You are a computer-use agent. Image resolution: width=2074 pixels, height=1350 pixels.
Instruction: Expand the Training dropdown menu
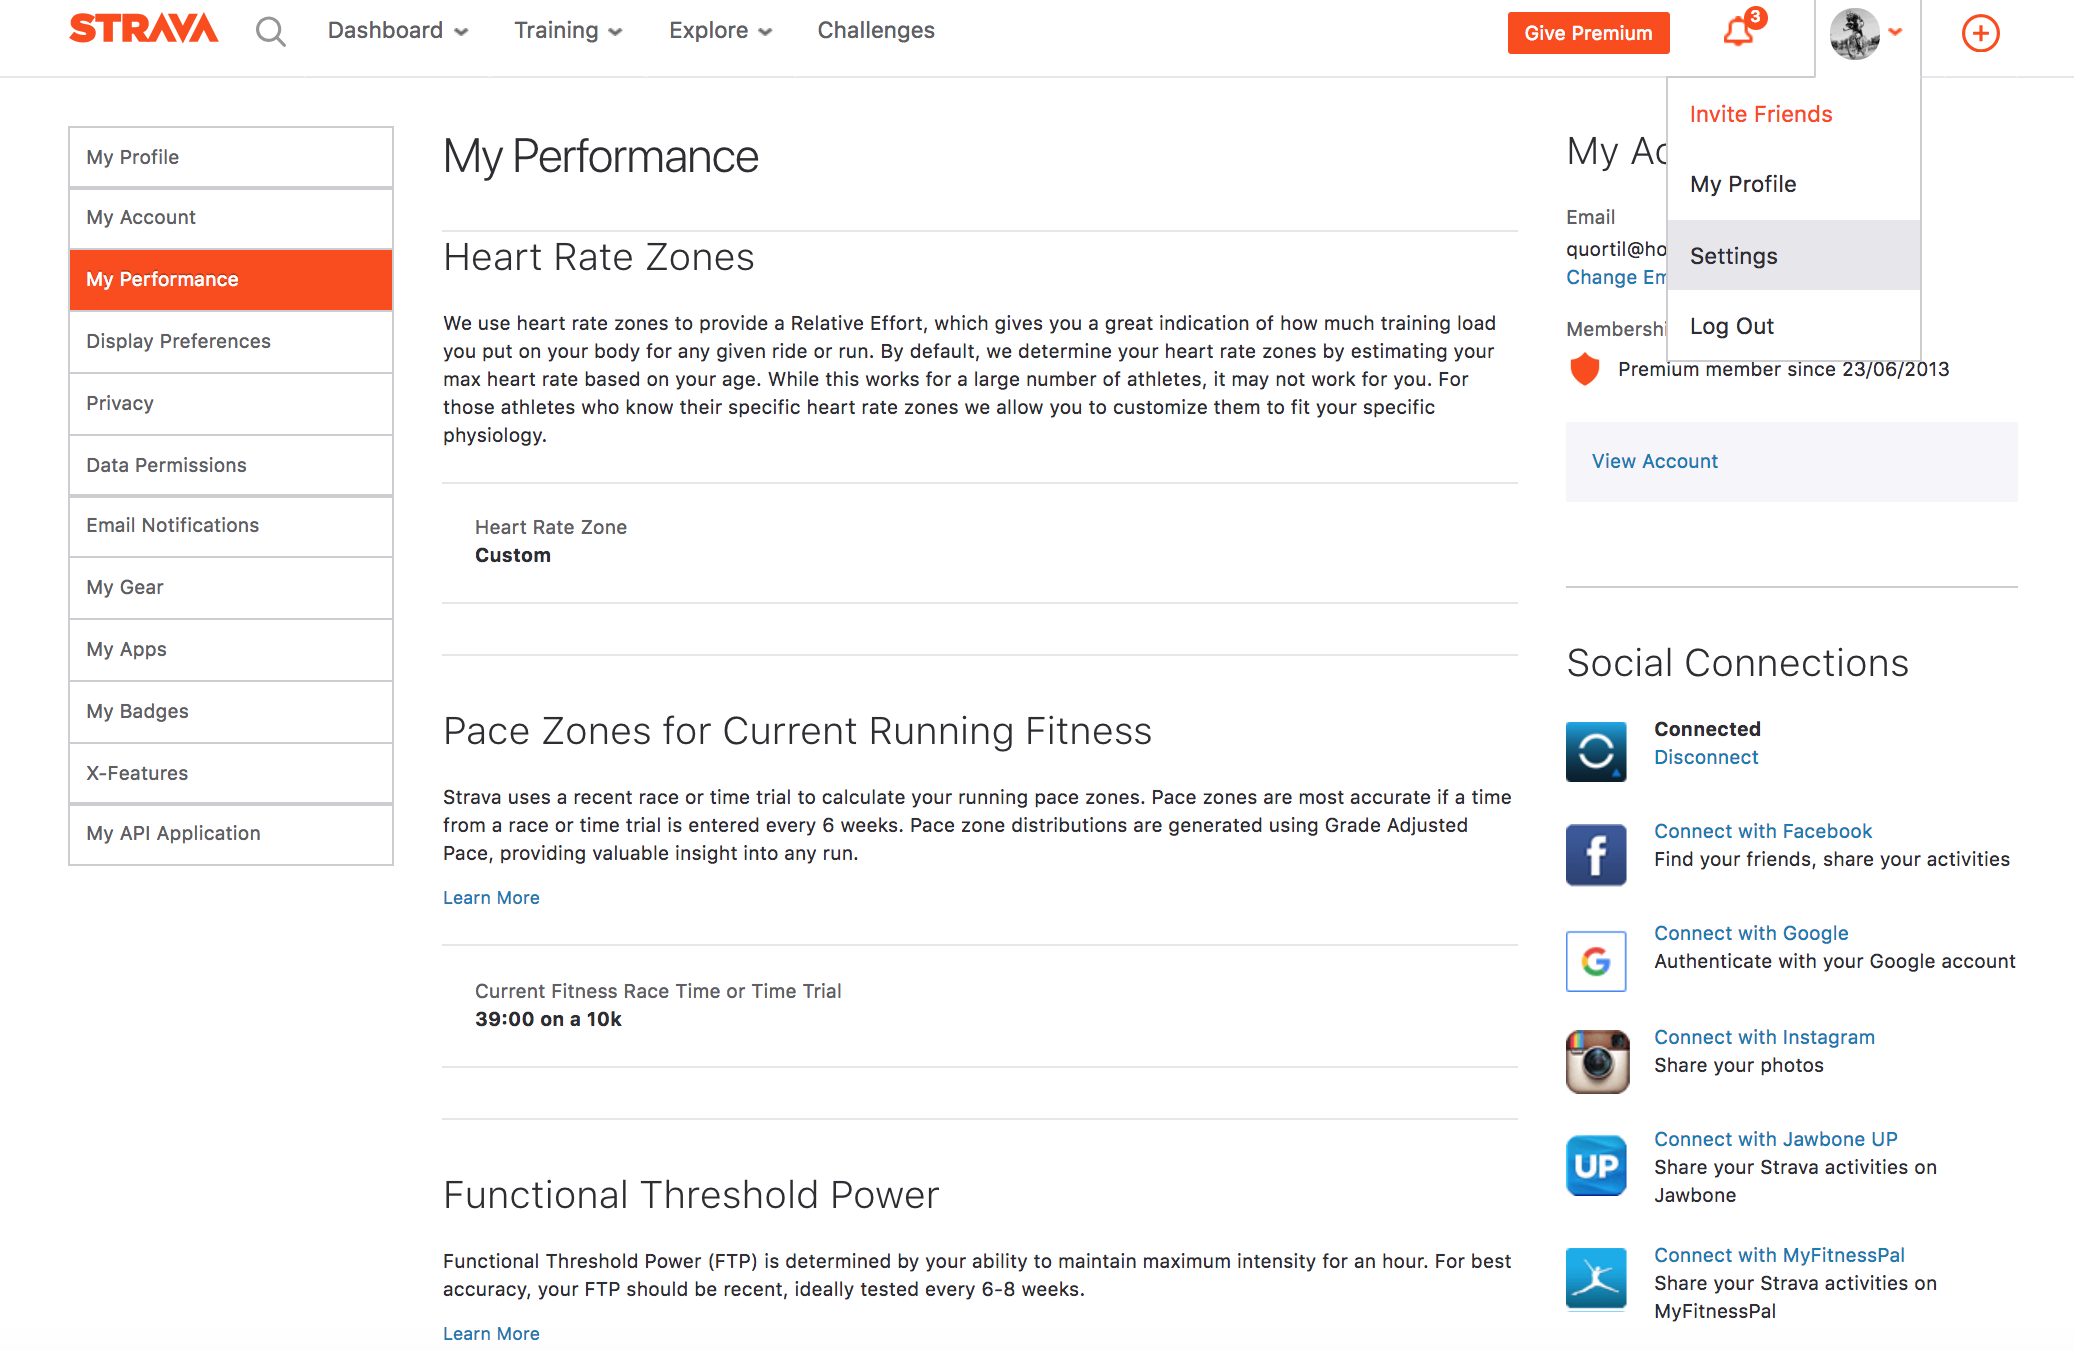(x=567, y=31)
